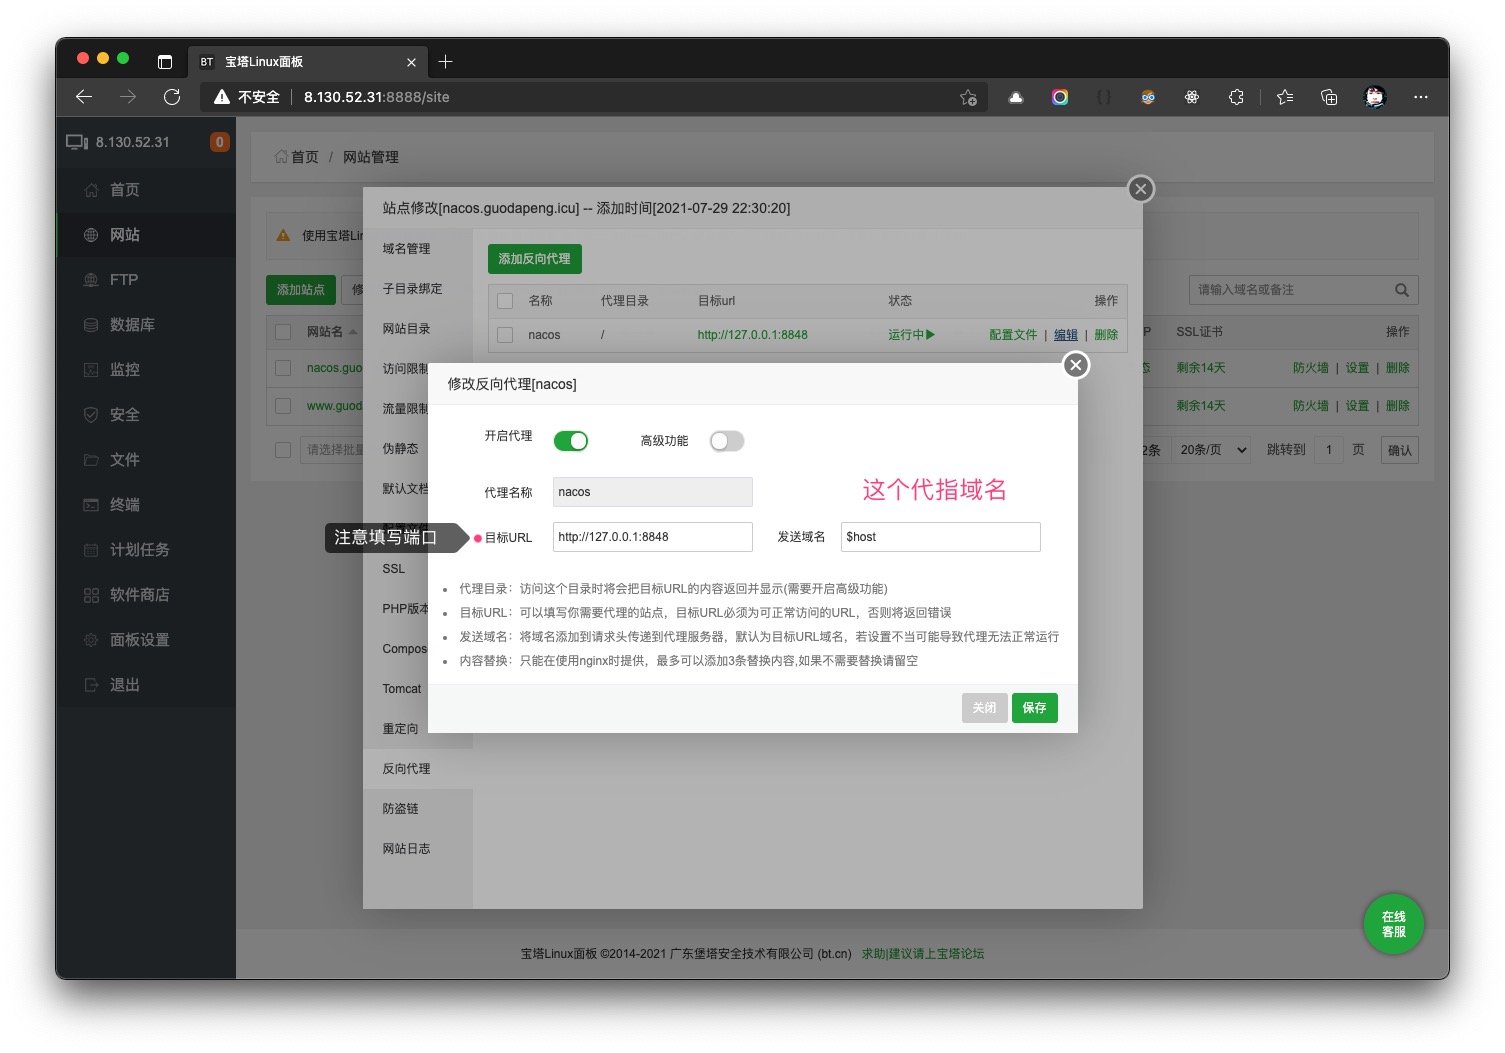Image resolution: width=1505 pixels, height=1053 pixels.
Task: Check the nacos proxy row checkbox
Action: point(505,335)
